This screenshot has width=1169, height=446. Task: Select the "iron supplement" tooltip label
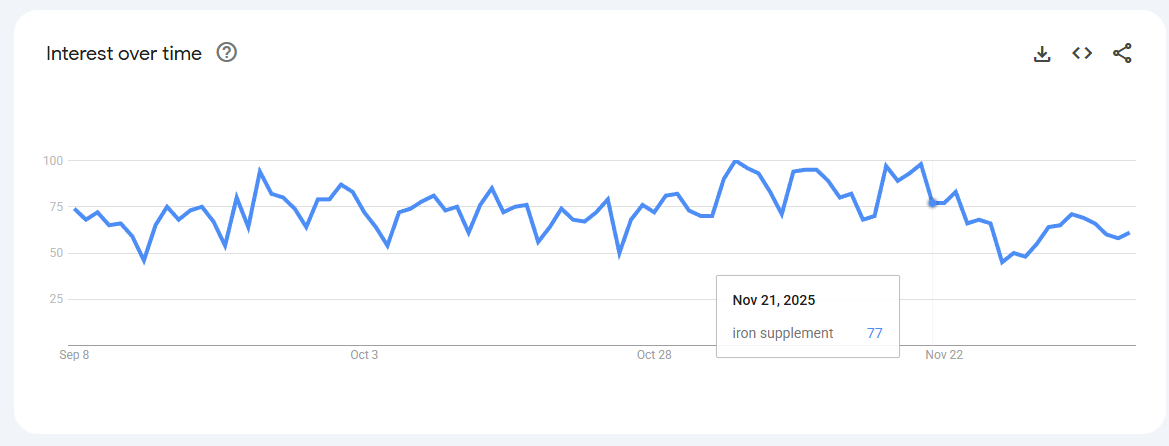[783, 333]
